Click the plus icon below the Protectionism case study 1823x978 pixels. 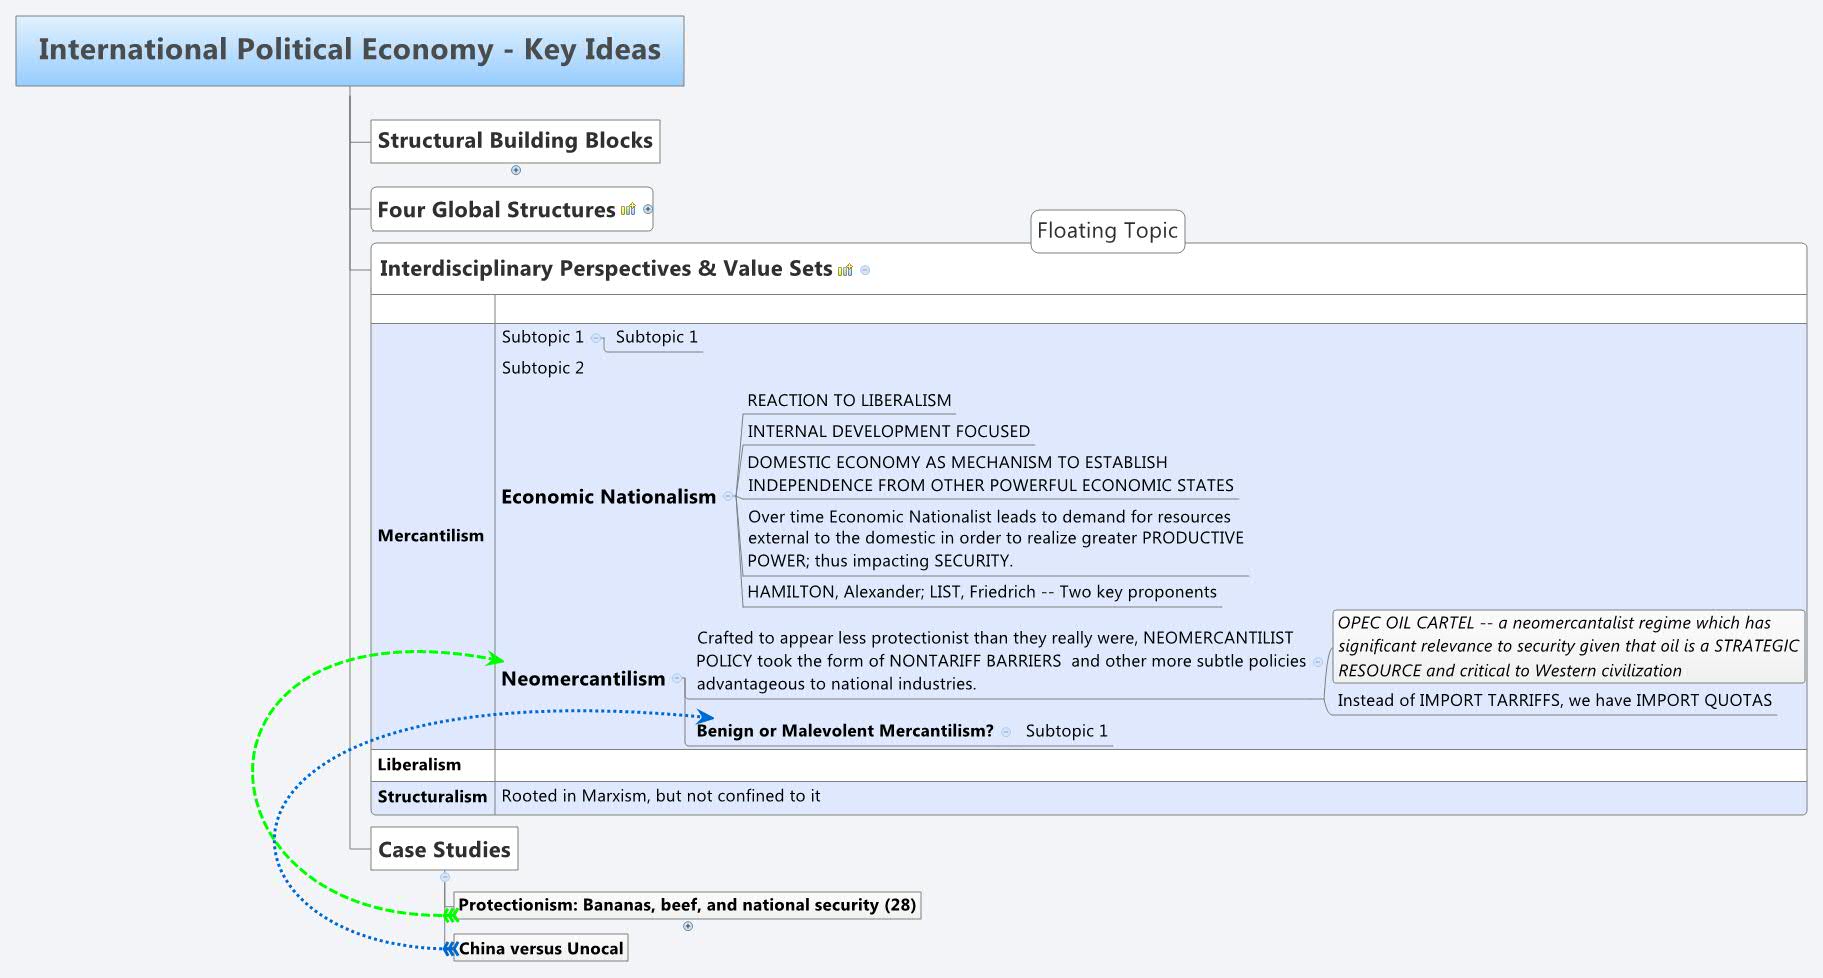[x=686, y=926]
